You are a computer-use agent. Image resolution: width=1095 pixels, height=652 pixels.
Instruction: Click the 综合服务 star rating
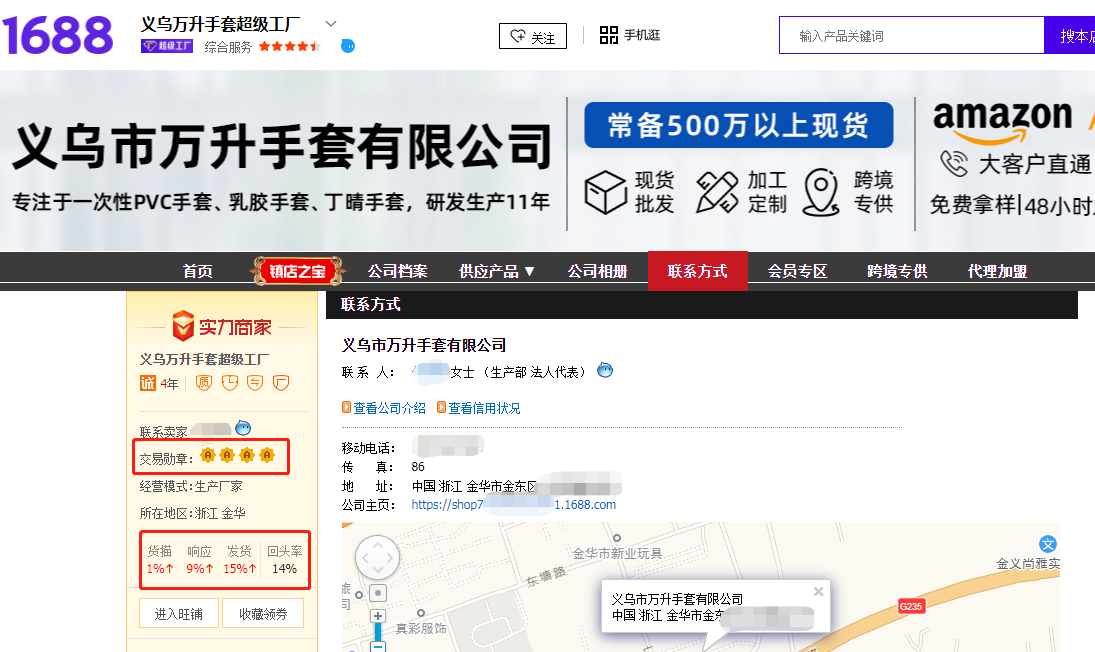pos(290,47)
